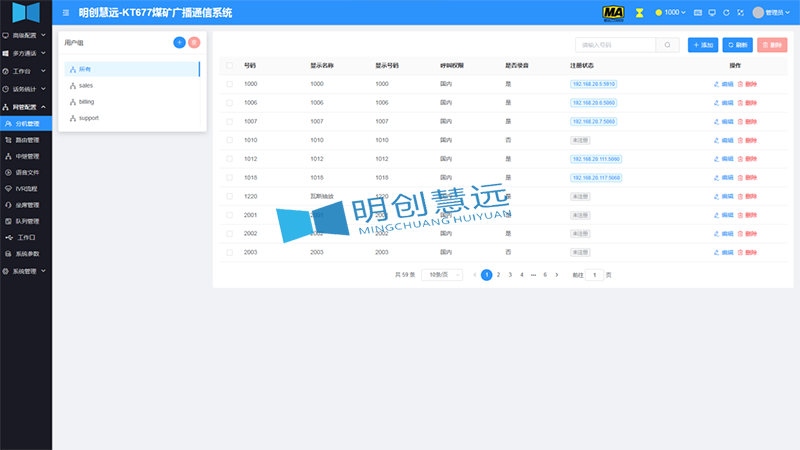The width and height of the screenshot is (800, 450).
Task: Click the extension number search input field
Action: click(615, 45)
